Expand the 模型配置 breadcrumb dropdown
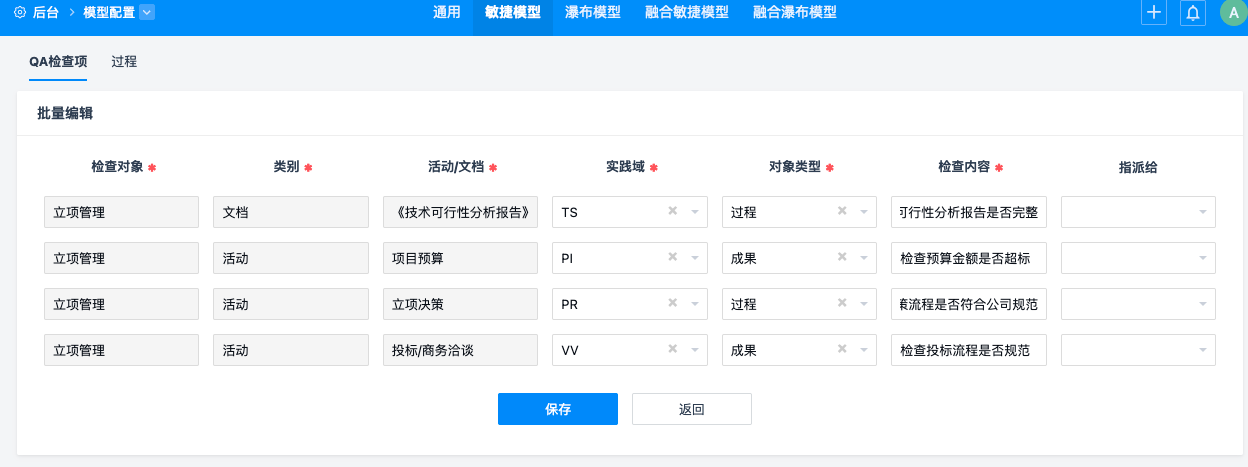Screen dimensions: 1248x467 pos(147,12)
